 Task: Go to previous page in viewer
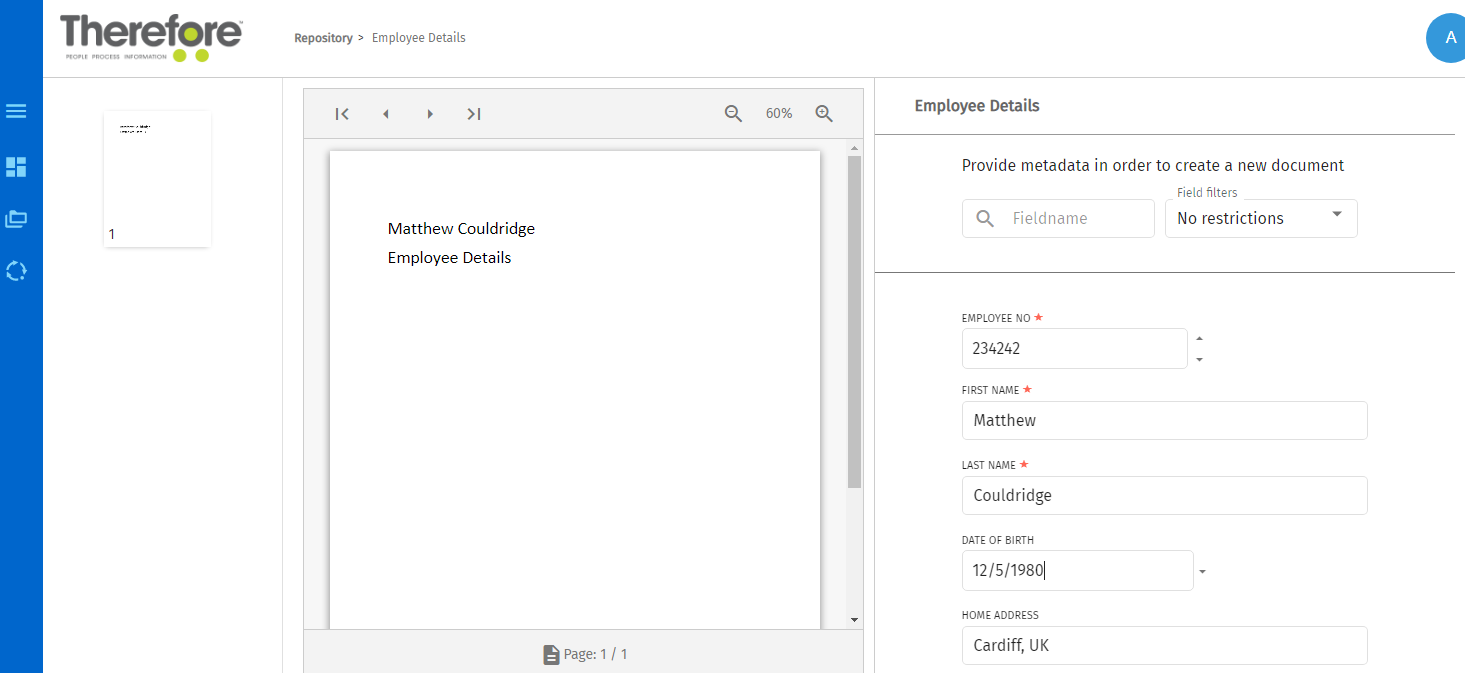click(x=386, y=114)
